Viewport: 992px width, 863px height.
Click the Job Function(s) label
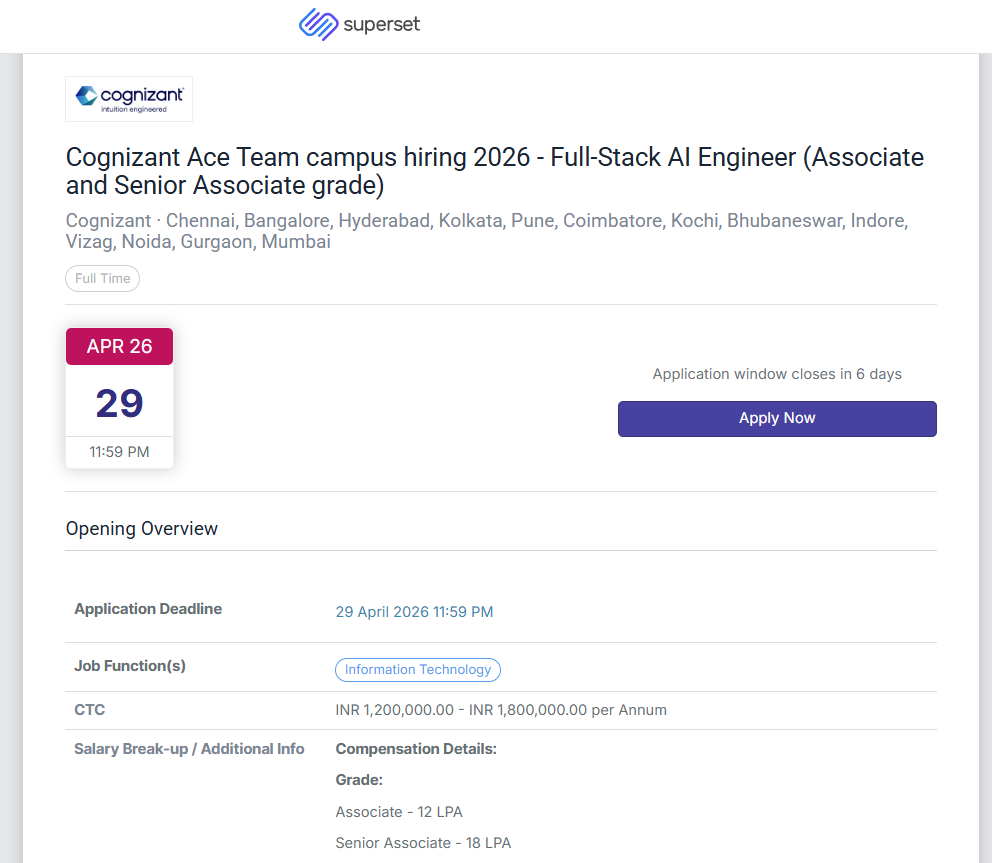pyautogui.click(x=130, y=666)
